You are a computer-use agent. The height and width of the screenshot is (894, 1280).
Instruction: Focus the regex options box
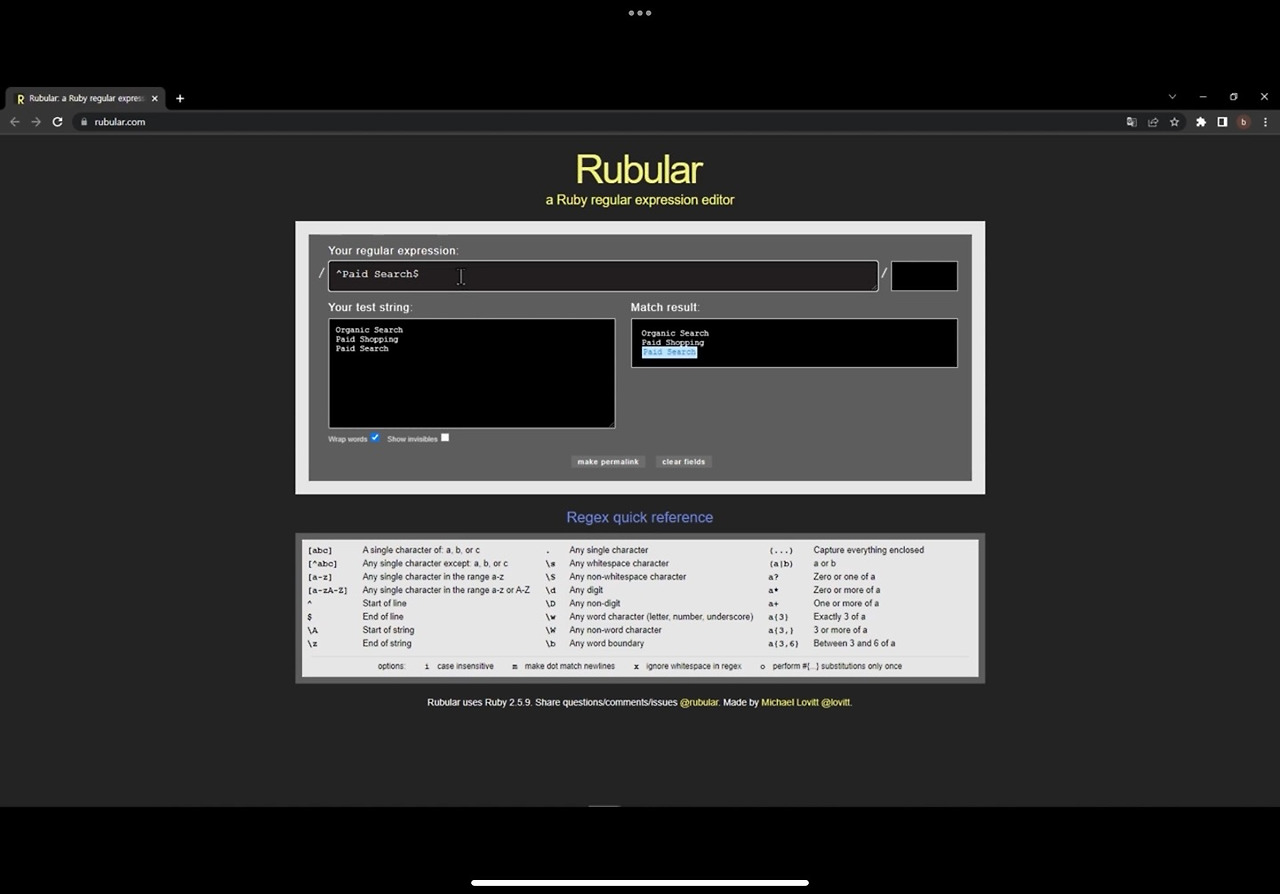coord(924,276)
